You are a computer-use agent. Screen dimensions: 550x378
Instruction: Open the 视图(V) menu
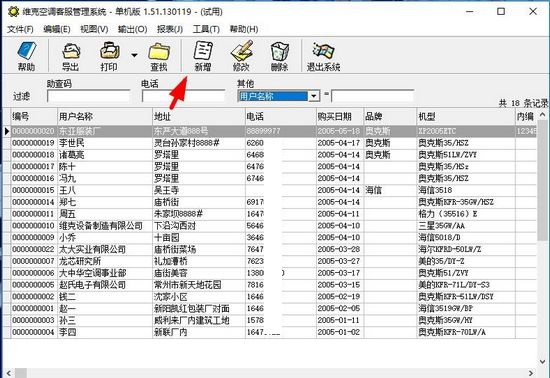pos(94,29)
